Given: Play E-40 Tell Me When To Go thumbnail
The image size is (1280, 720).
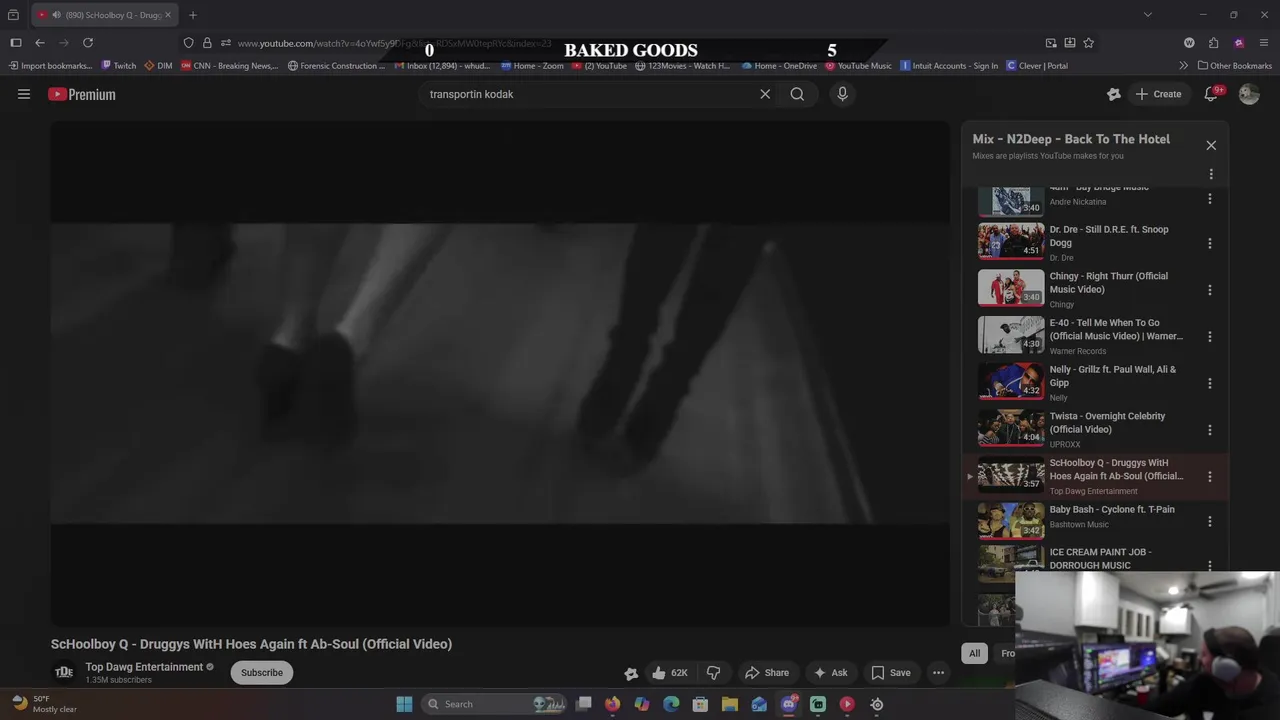Looking at the screenshot, I should (x=1010, y=334).
